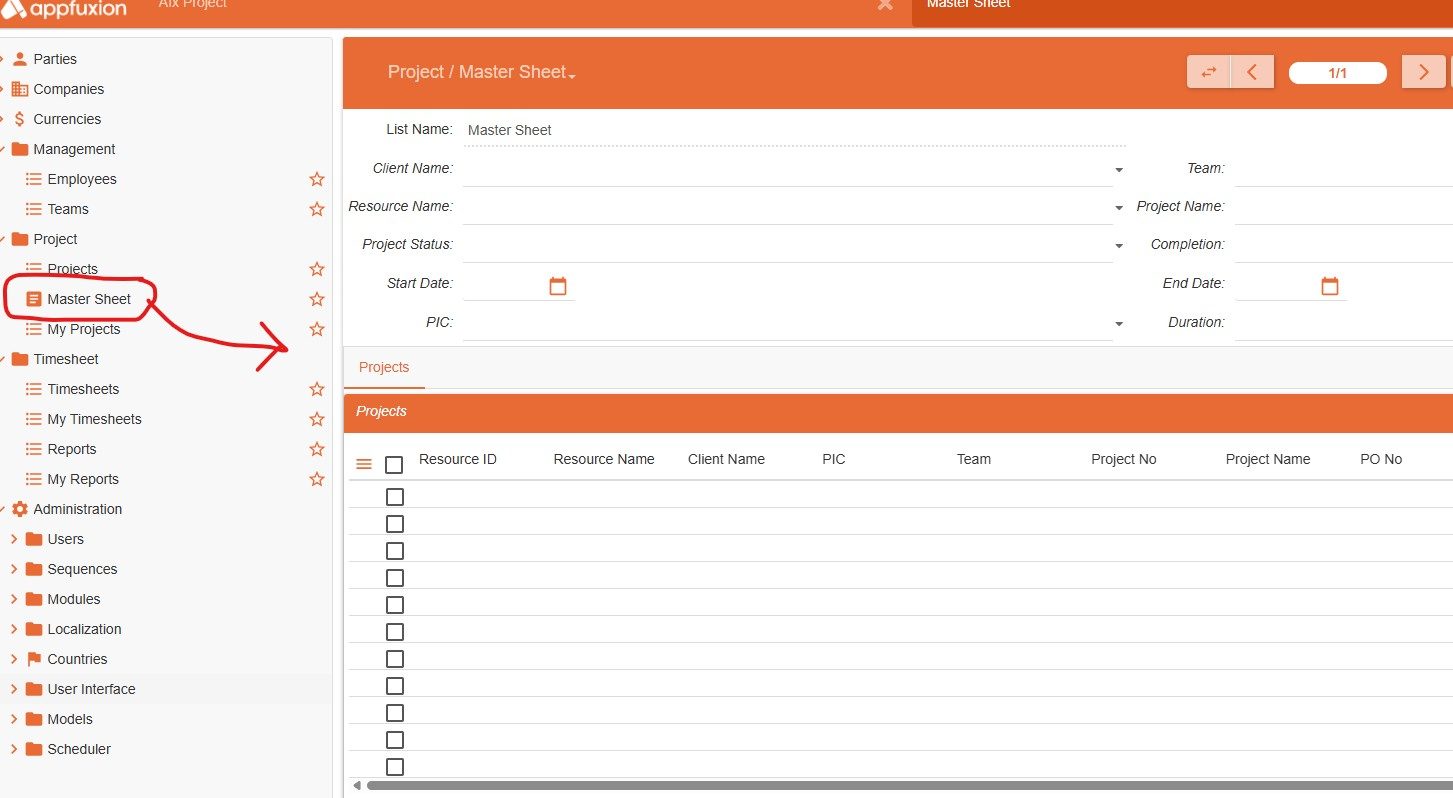Click the Countries flag icon

pos(34,659)
